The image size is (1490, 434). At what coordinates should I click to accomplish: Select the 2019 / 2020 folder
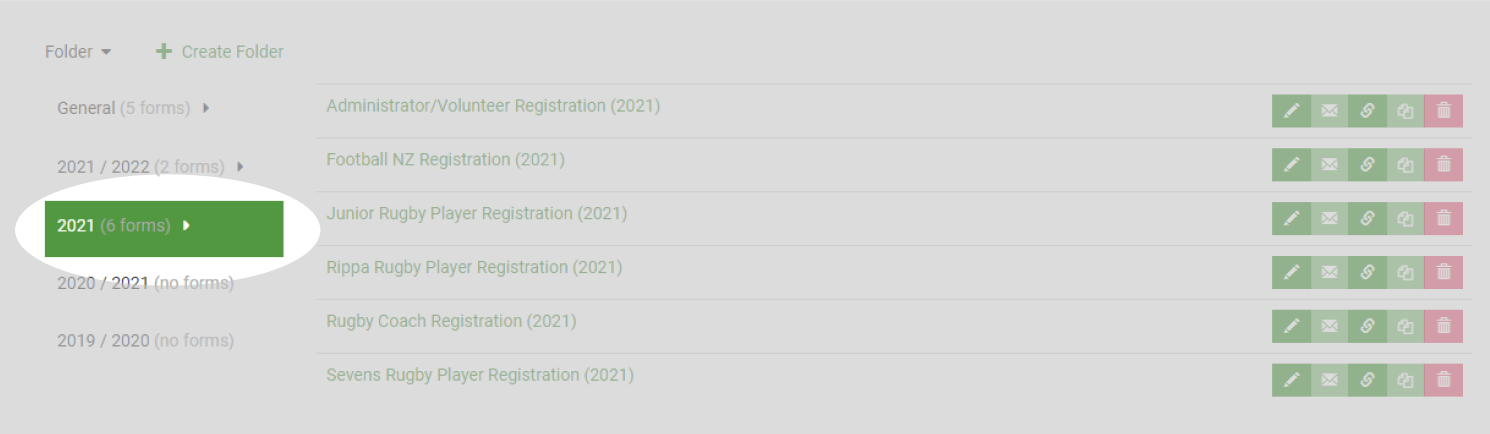[x=145, y=341]
